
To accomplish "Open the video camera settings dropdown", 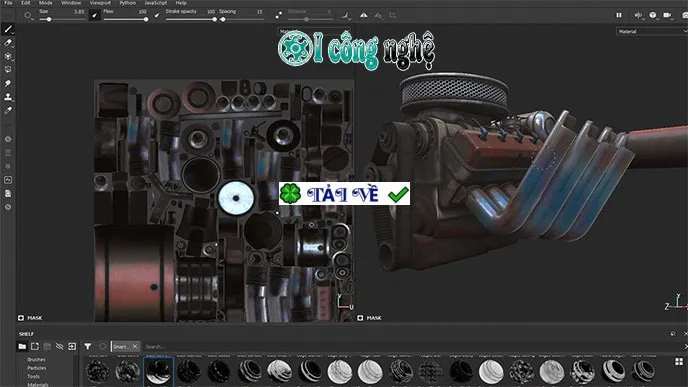I will pyautogui.click(x=668, y=15).
